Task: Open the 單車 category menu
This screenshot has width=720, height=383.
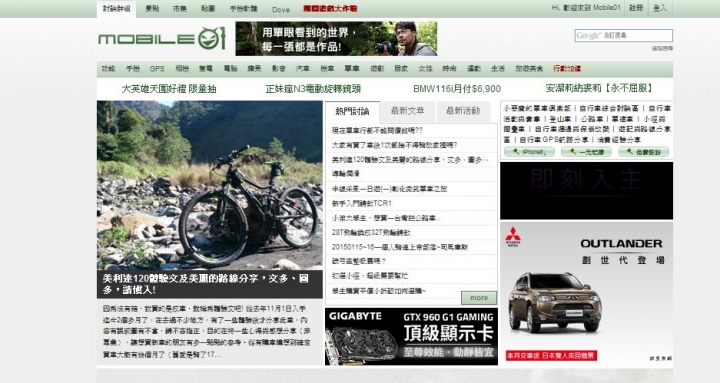Action: [x=352, y=68]
